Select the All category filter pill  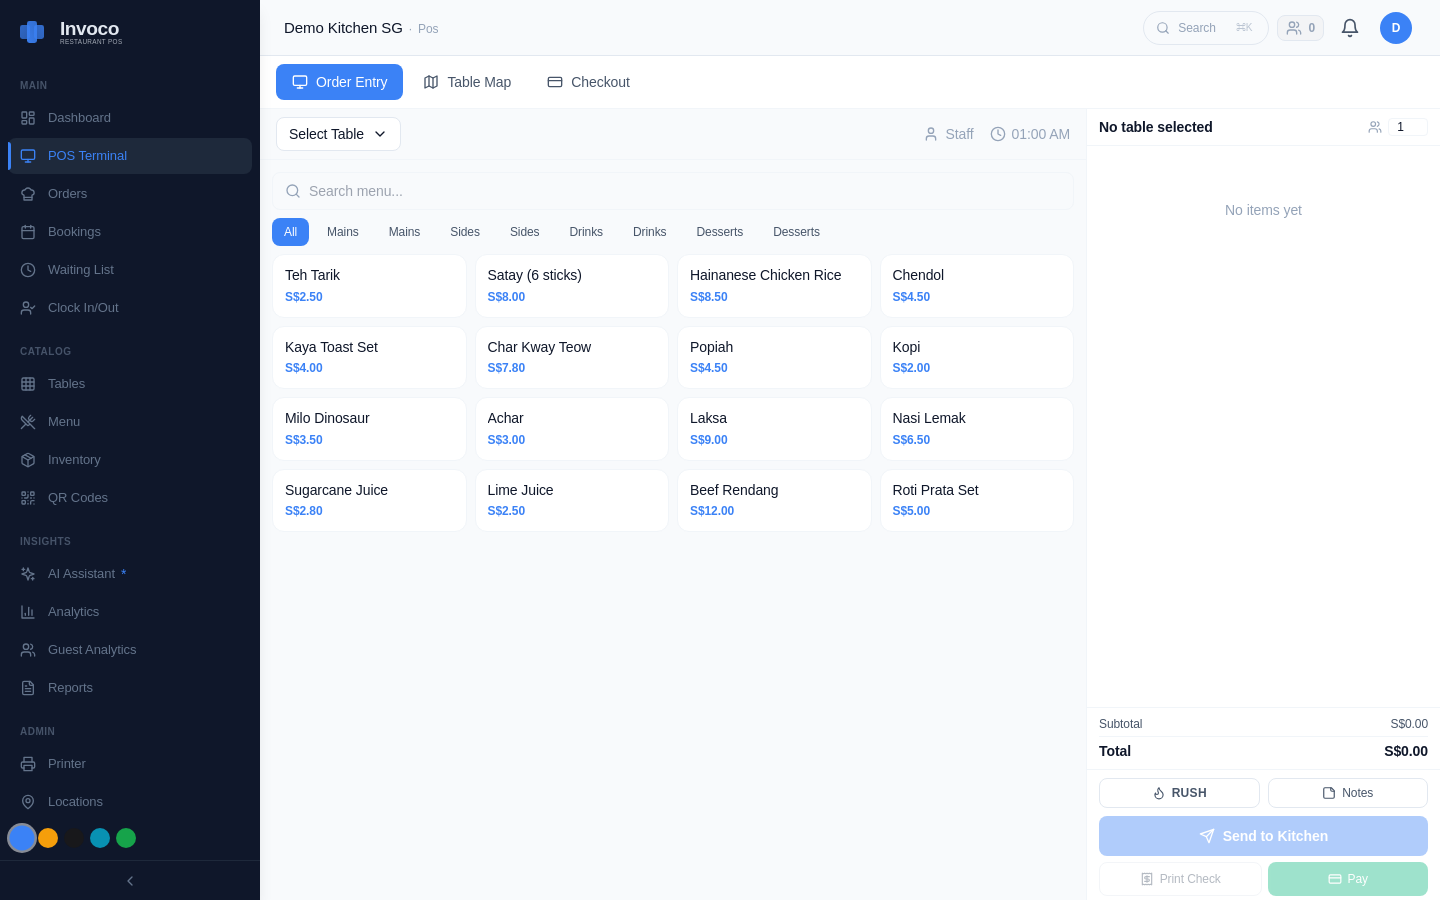[x=290, y=231]
